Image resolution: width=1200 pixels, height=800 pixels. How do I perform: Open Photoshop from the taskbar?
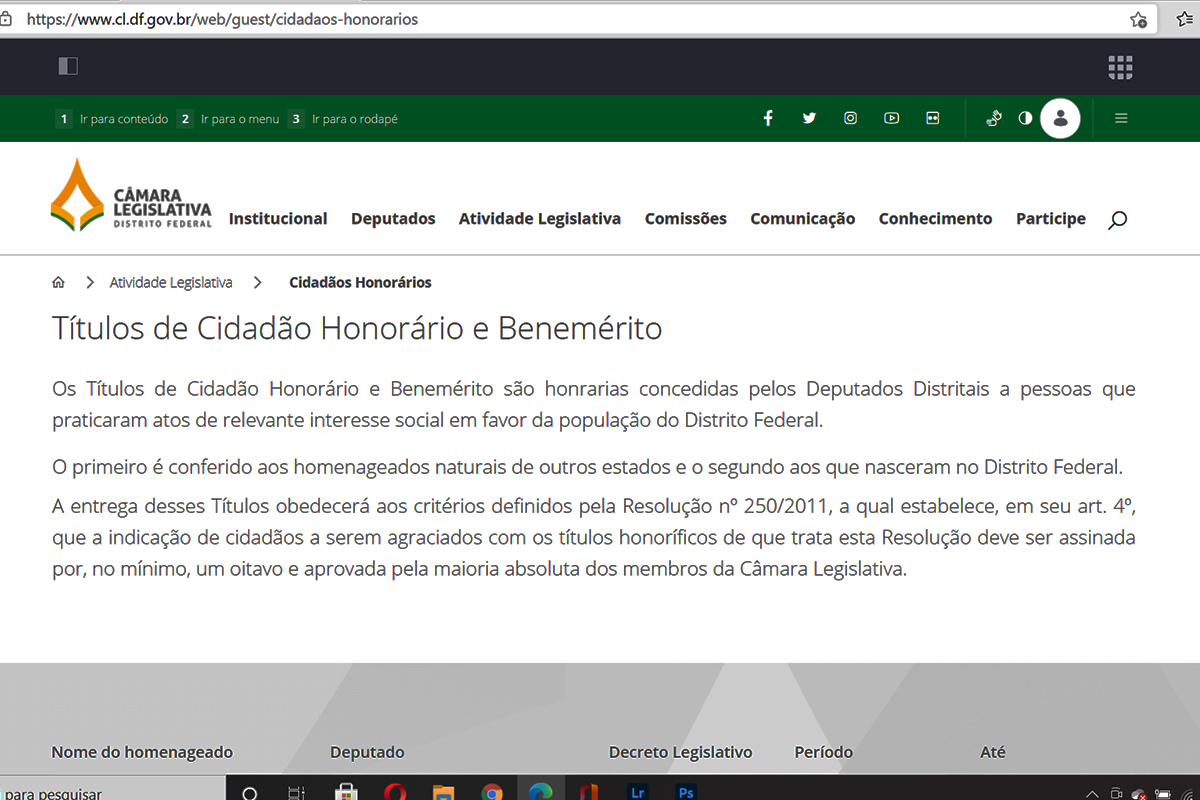[686, 792]
